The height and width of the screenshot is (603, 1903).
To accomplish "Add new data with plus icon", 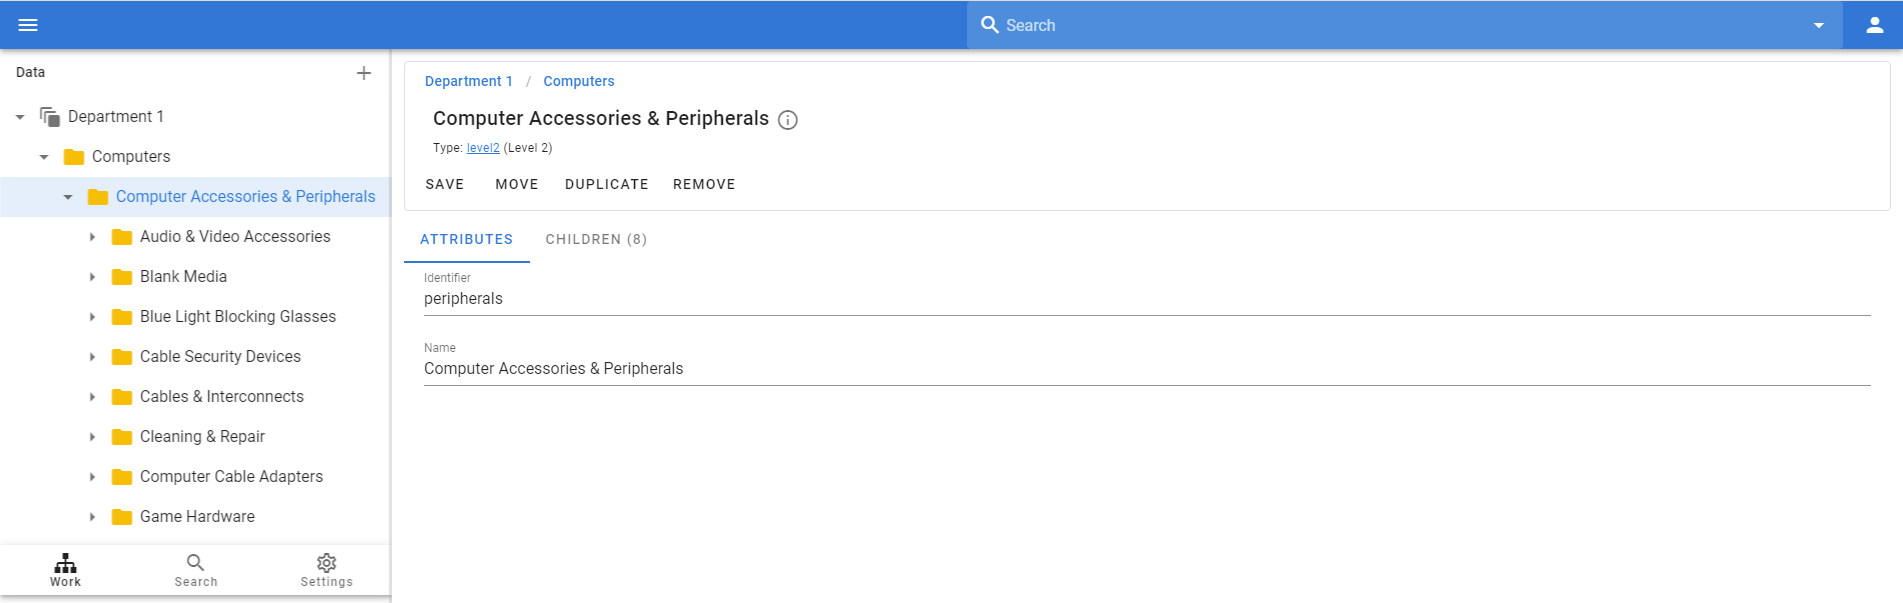I will (364, 73).
